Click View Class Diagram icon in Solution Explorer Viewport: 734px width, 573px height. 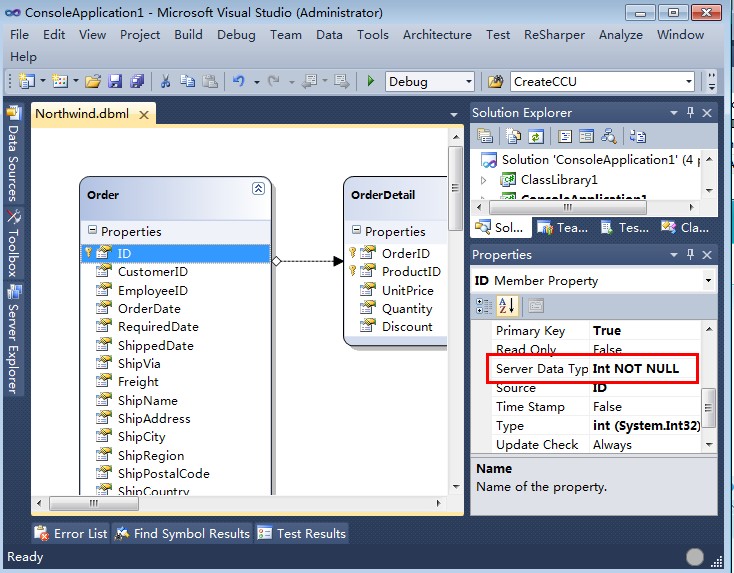tap(609, 136)
